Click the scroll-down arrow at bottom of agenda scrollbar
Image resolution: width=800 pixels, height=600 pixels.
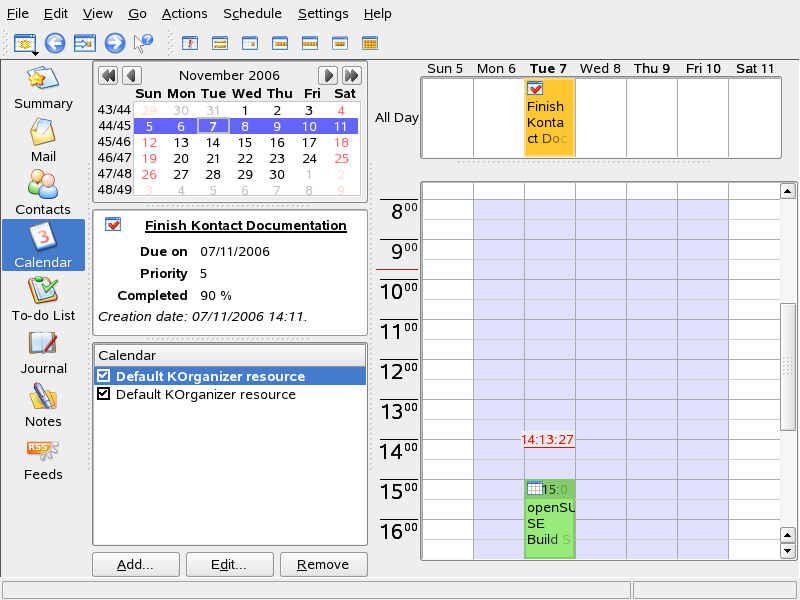787,551
